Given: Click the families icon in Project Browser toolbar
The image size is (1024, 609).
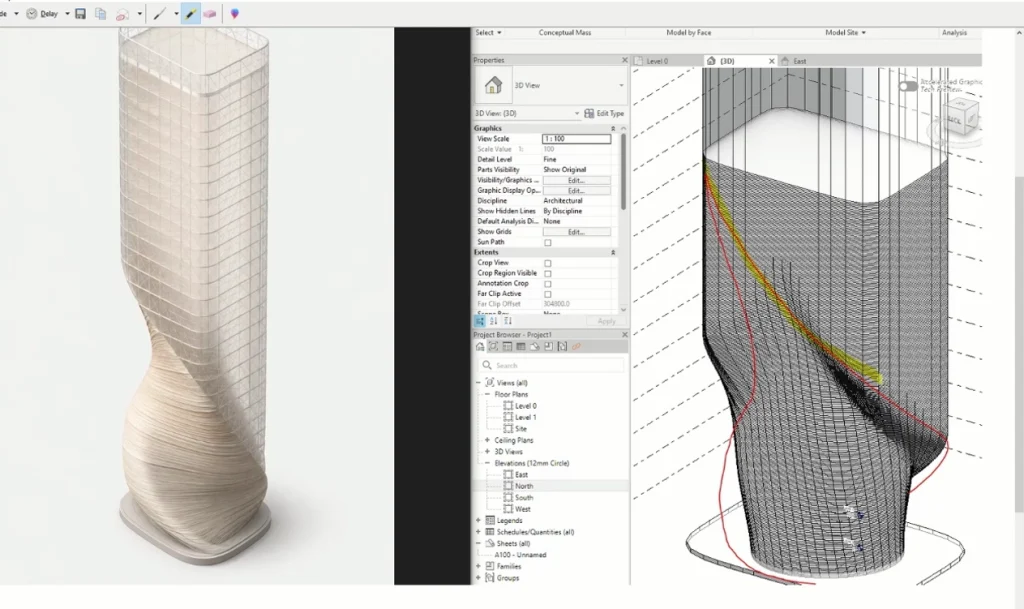Looking at the screenshot, I should [549, 347].
